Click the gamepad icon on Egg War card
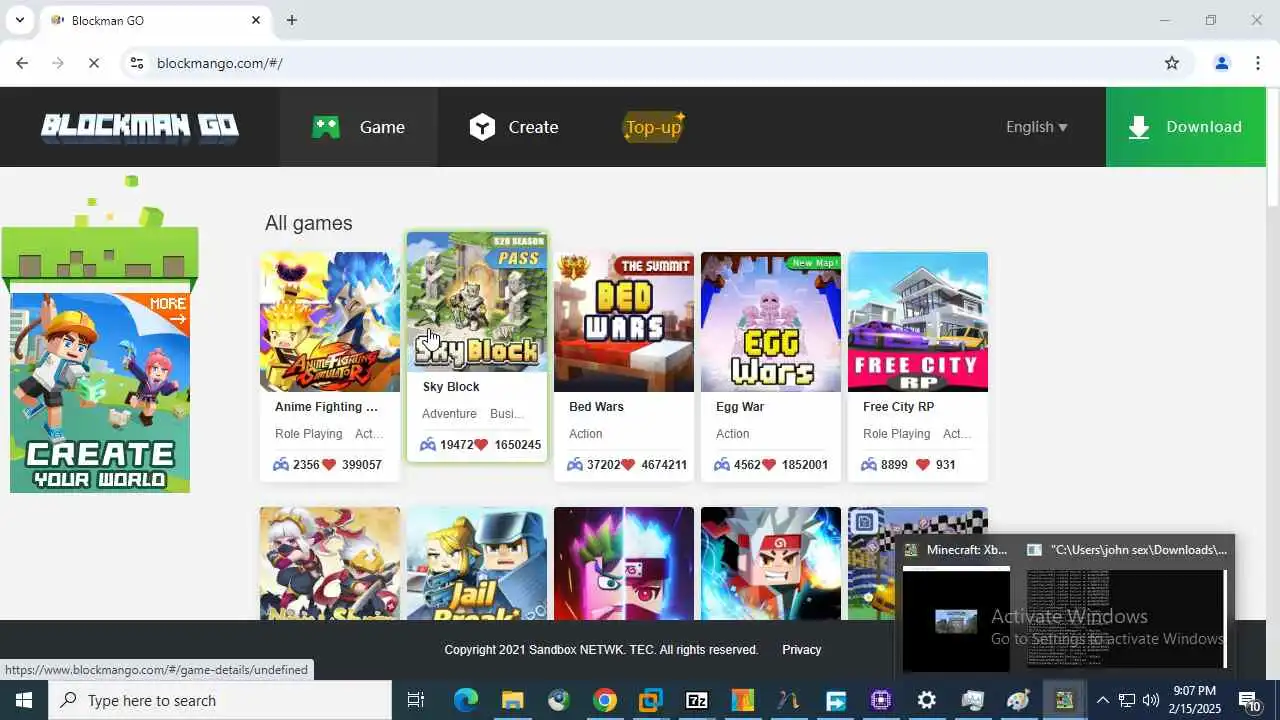The height and width of the screenshot is (720, 1280). point(722,465)
